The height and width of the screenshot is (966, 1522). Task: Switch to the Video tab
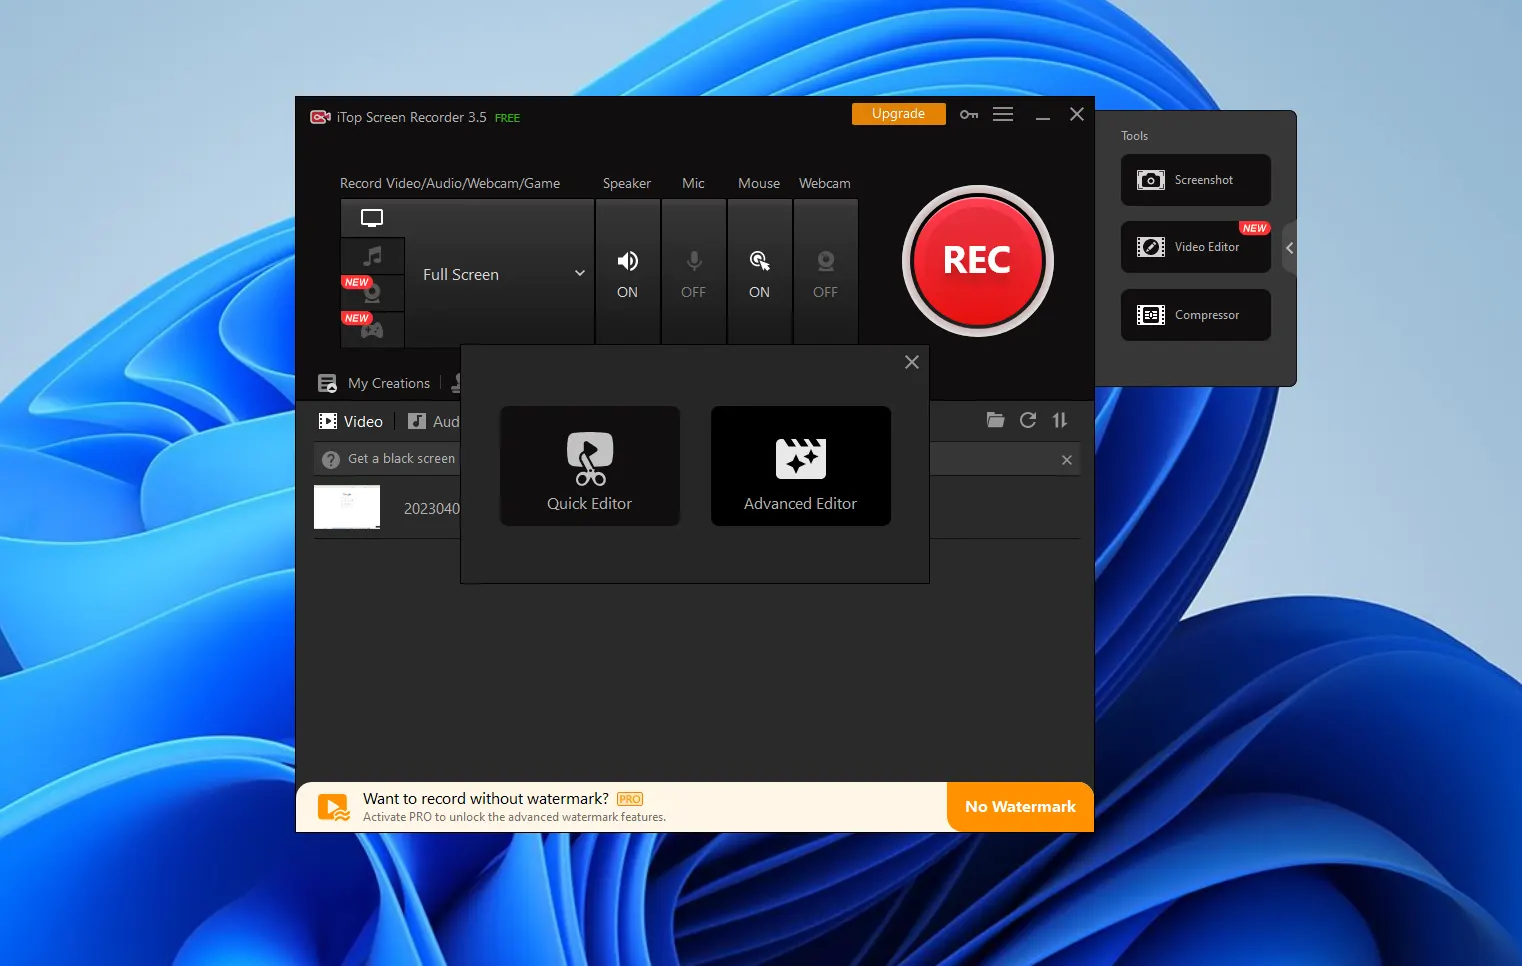click(x=351, y=422)
